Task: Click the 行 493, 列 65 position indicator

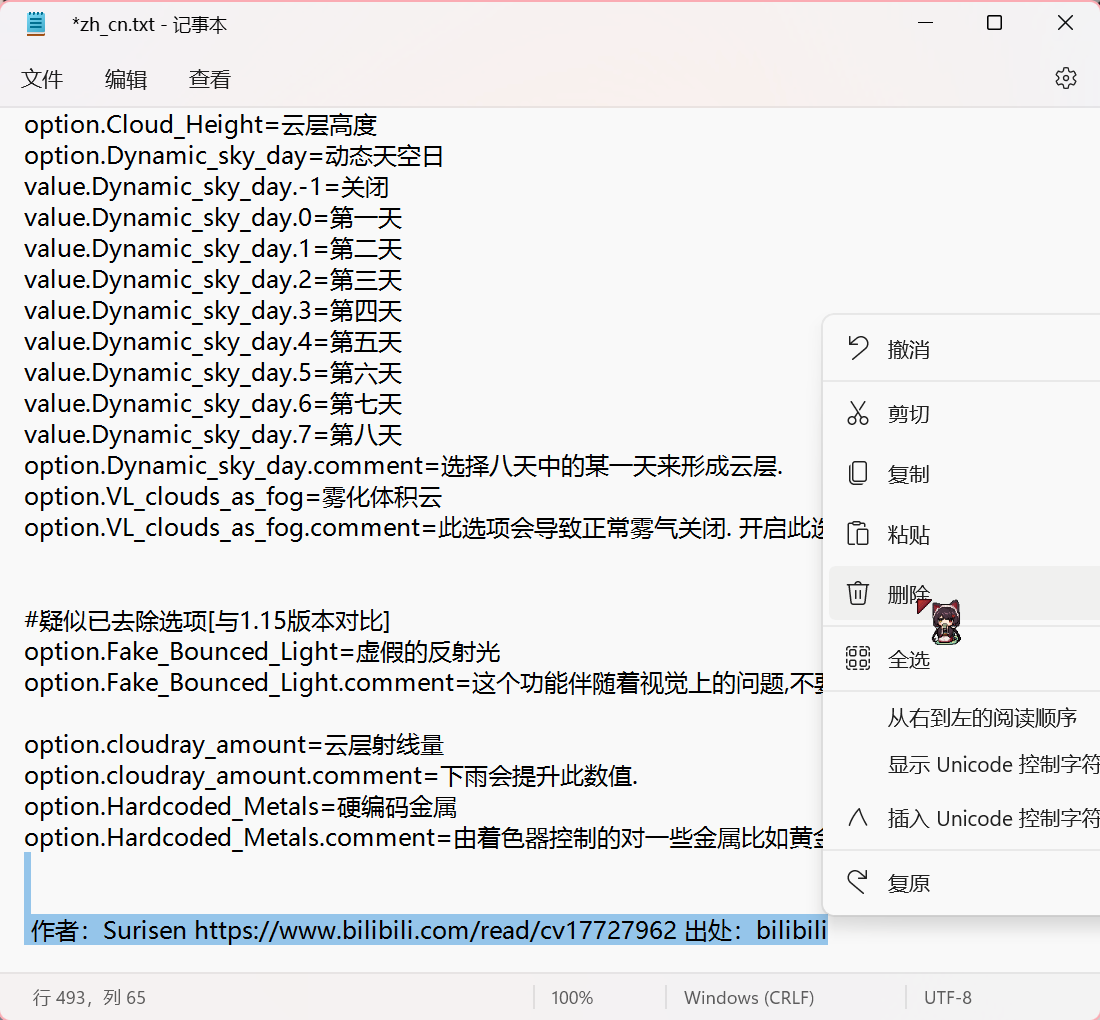Action: click(89, 998)
